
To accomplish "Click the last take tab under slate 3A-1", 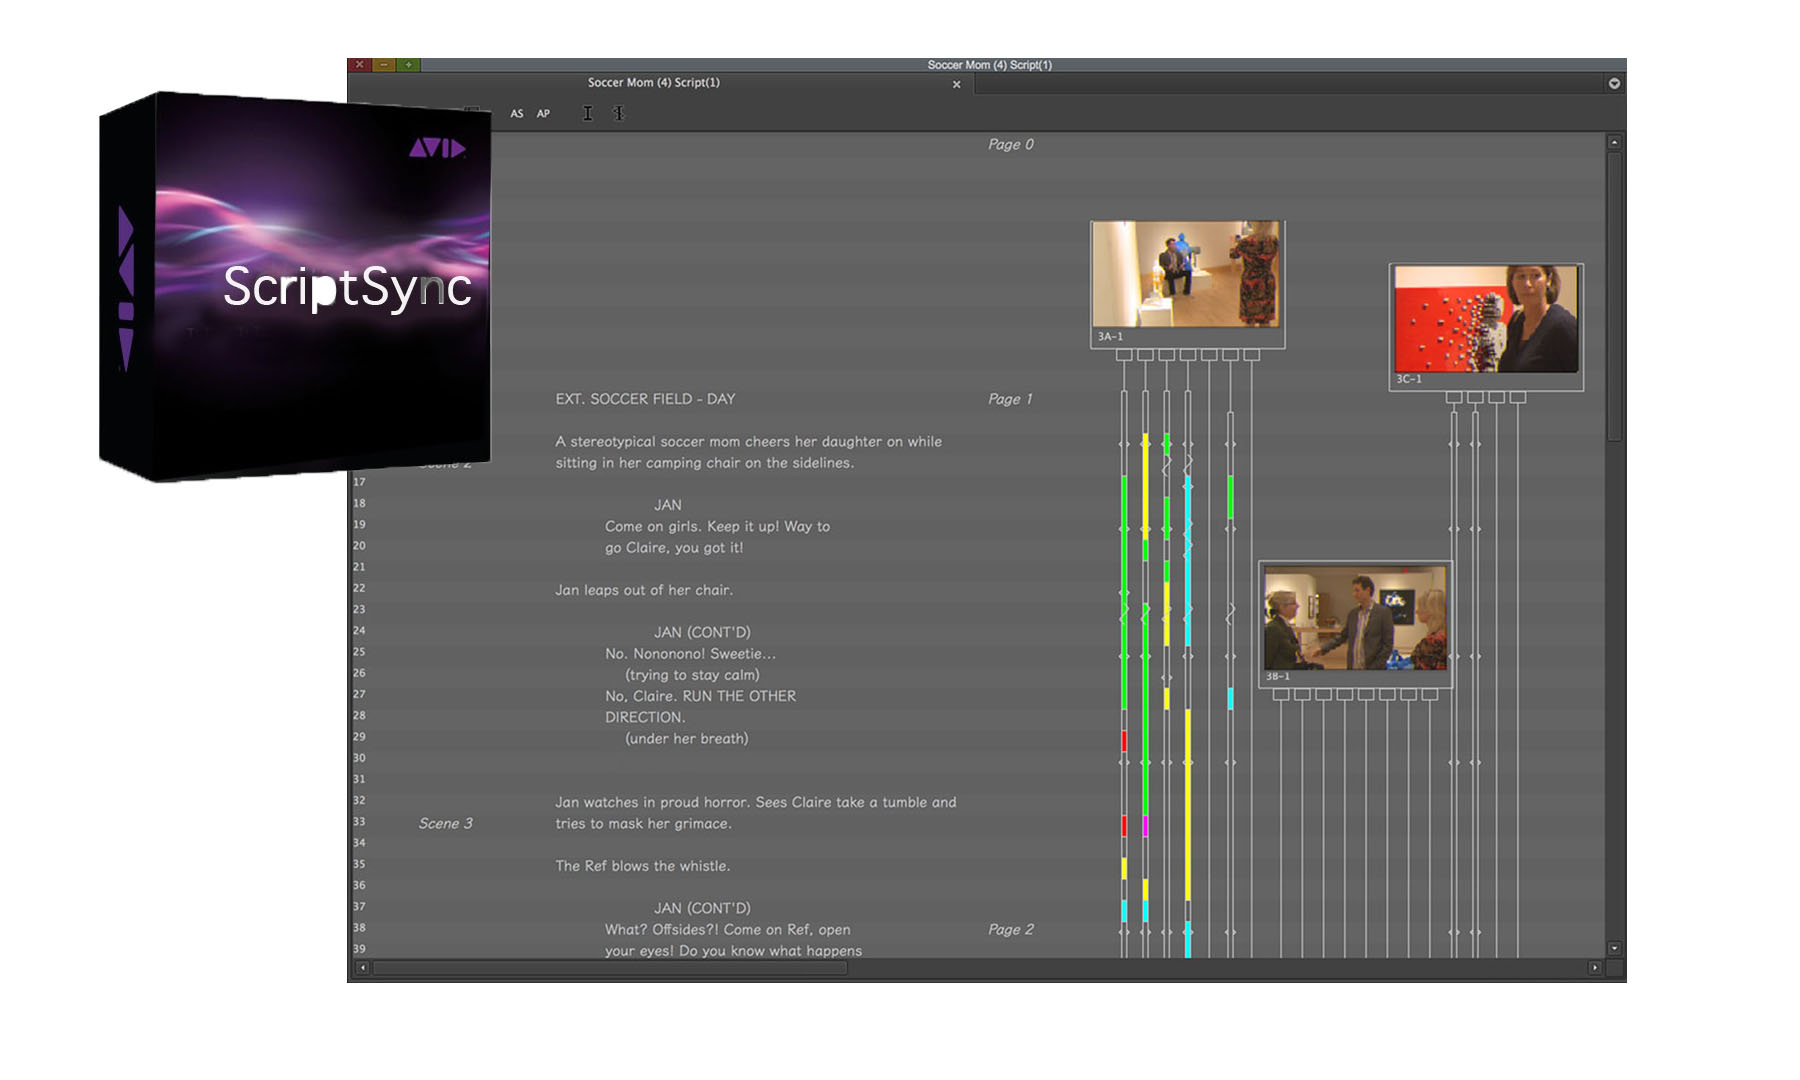I will coord(1252,355).
